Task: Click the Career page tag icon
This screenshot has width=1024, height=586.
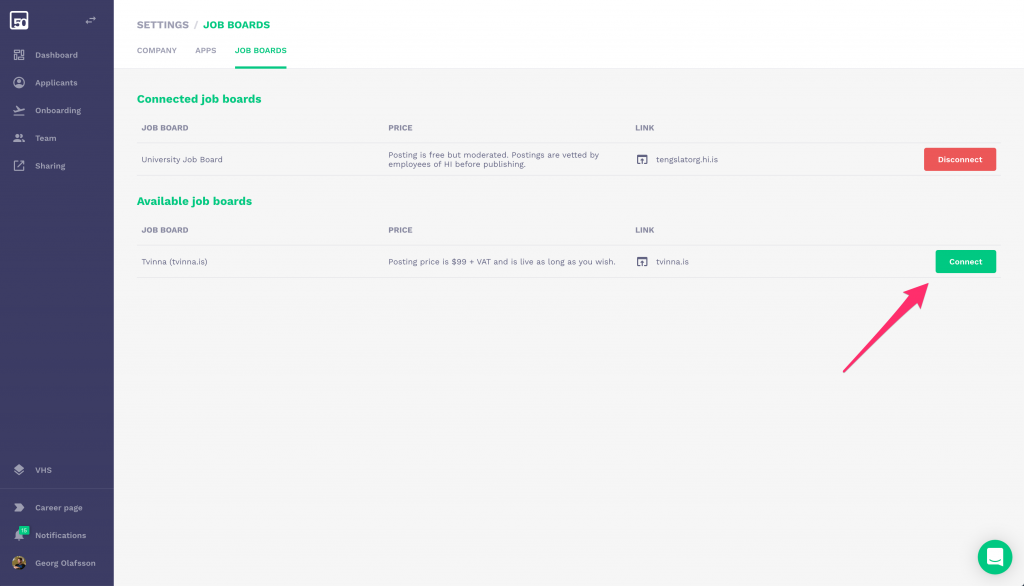Action: (19, 508)
